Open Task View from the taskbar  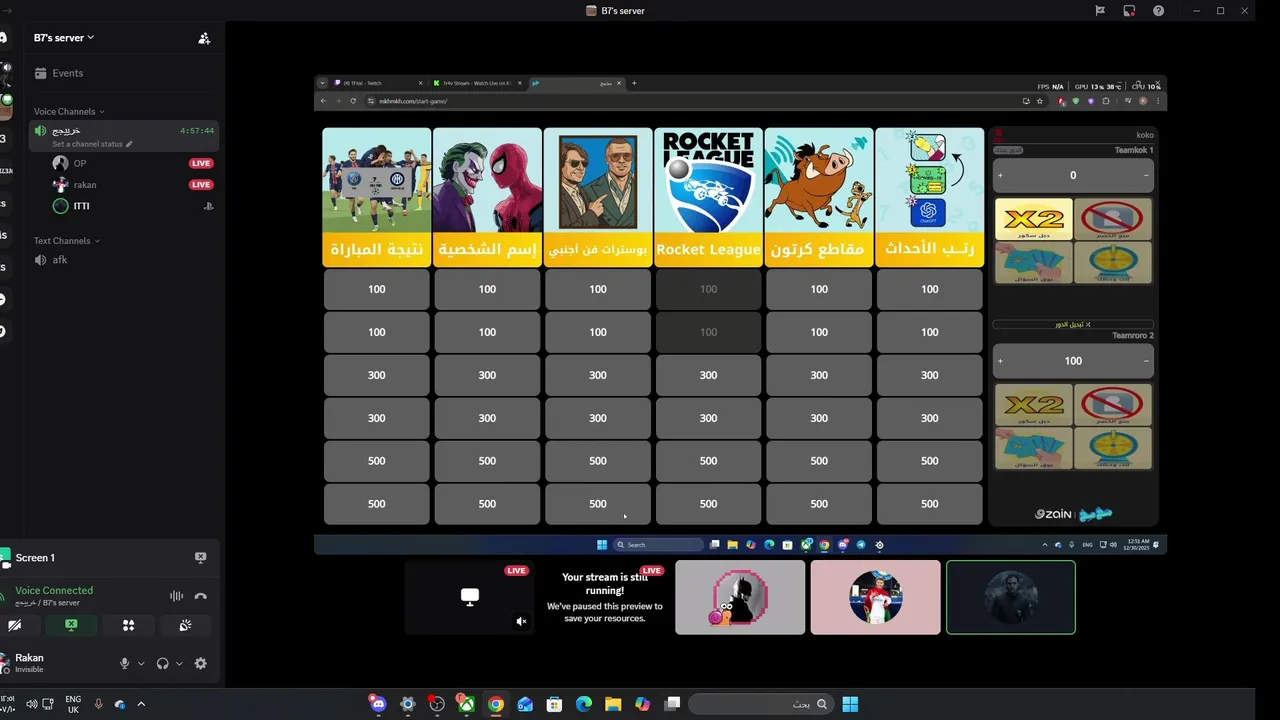[672, 704]
